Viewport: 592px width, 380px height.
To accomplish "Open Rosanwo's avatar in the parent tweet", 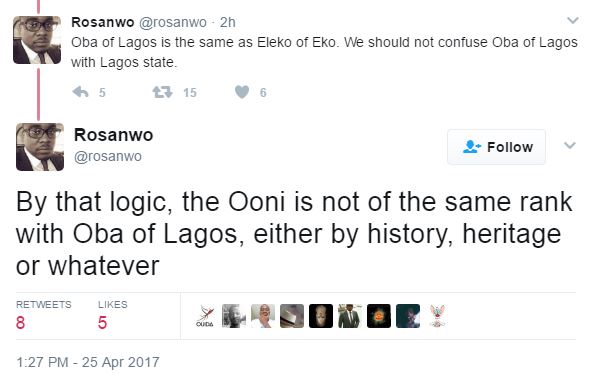I will (x=37, y=40).
